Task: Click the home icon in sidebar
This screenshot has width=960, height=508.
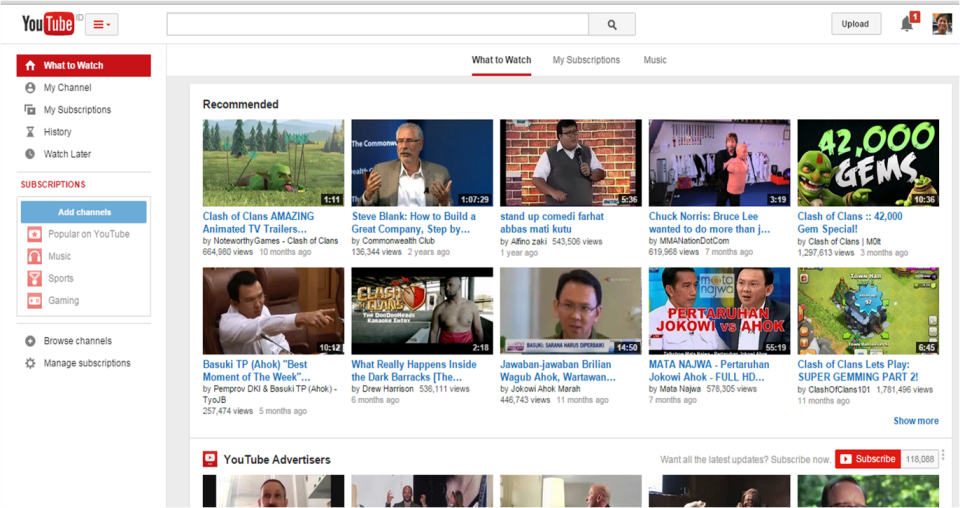Action: 30,65
